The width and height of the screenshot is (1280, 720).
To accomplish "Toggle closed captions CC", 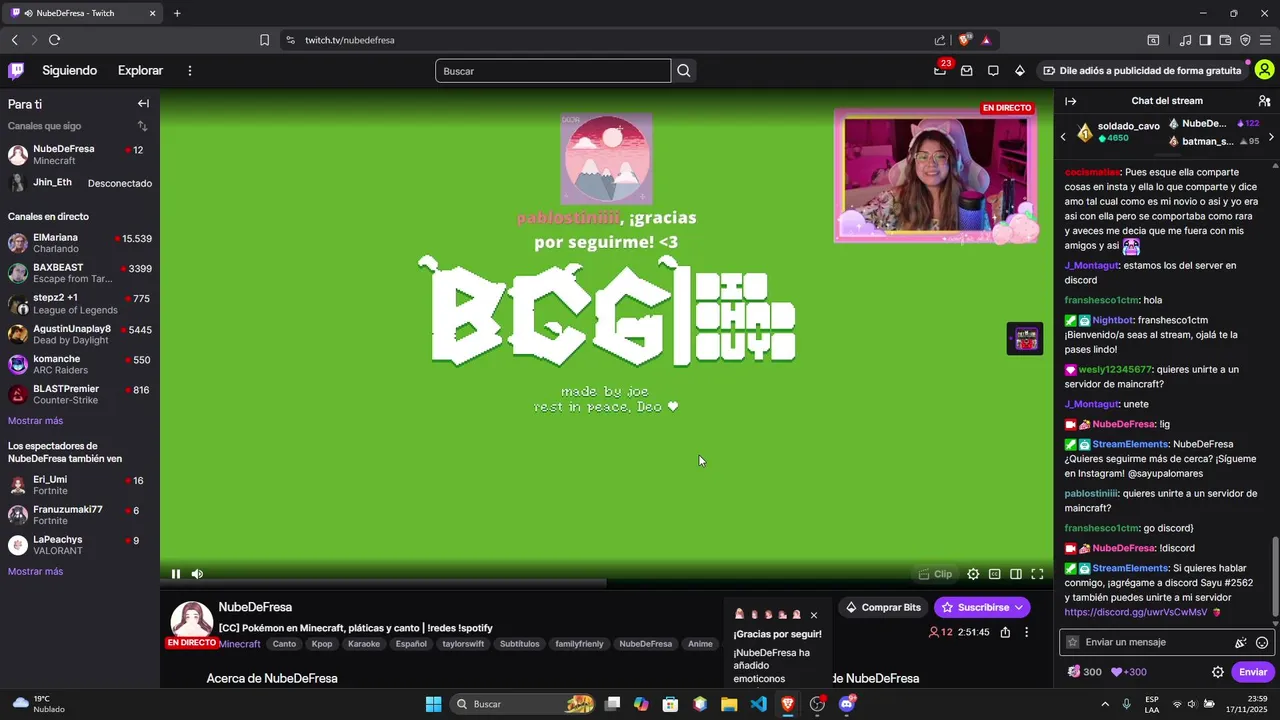I will 994,574.
